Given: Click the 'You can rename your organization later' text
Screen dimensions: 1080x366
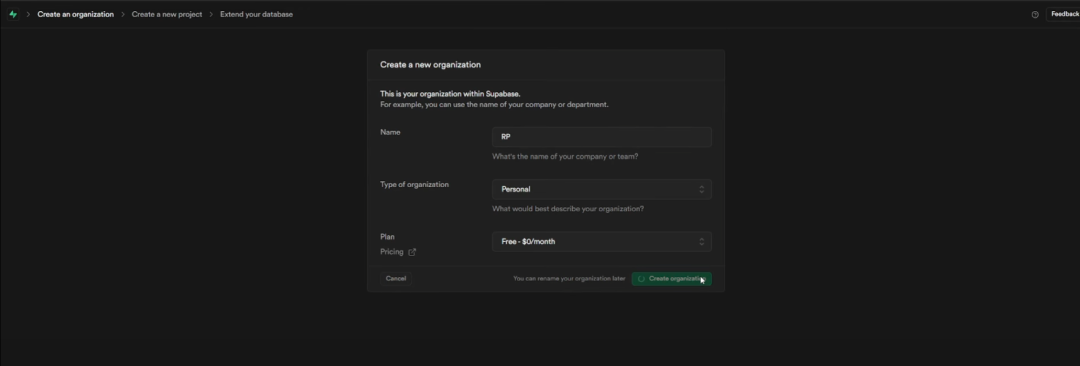Looking at the screenshot, I should (569, 278).
